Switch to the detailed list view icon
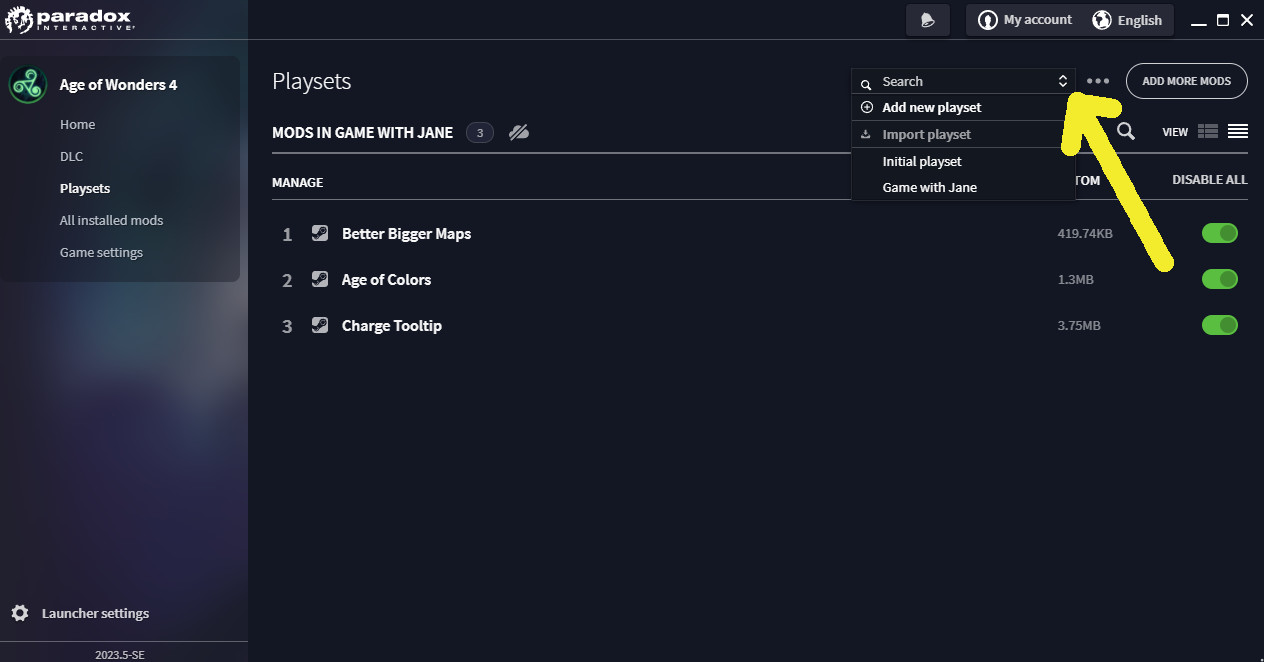The width and height of the screenshot is (1264, 662). (1208, 132)
